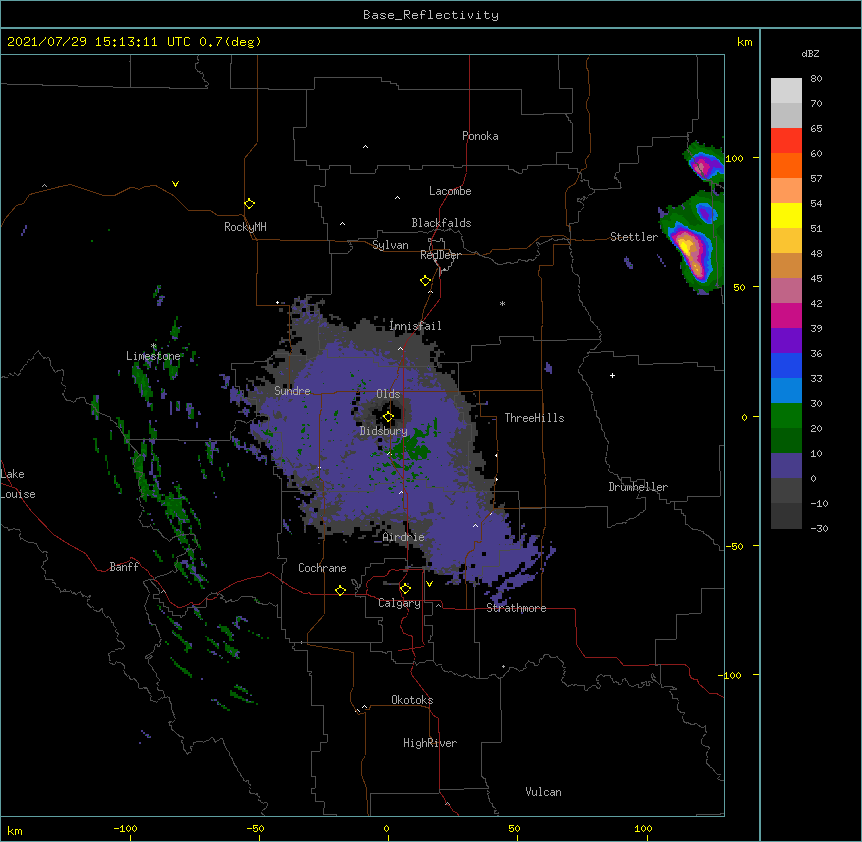Click the Ponoka city label

point(480,136)
